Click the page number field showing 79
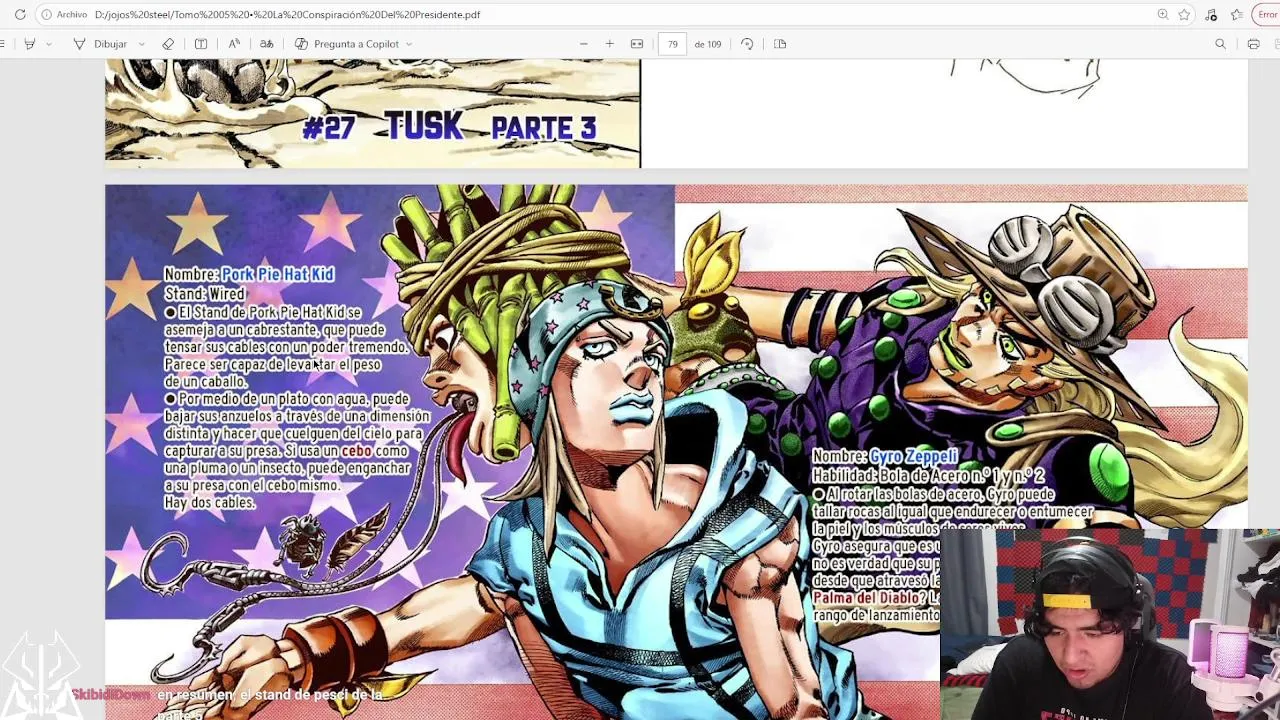This screenshot has width=1280, height=720. [x=672, y=44]
